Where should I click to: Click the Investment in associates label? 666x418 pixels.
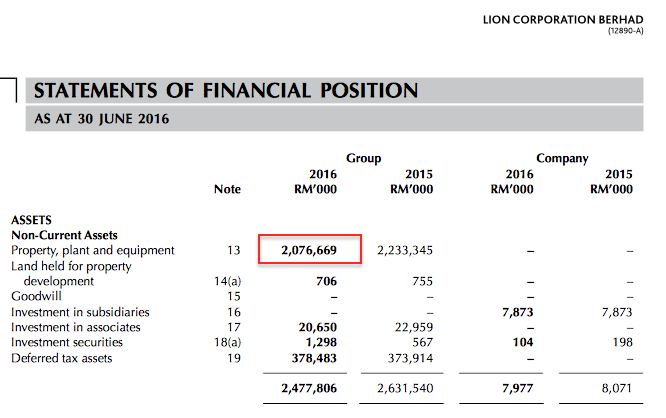(76, 327)
